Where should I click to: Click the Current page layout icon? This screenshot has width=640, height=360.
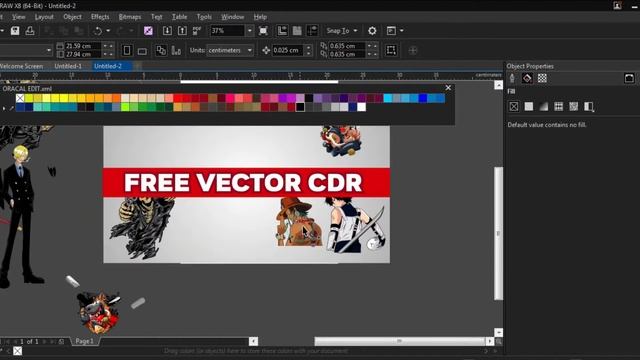pyautogui.click(x=176, y=50)
